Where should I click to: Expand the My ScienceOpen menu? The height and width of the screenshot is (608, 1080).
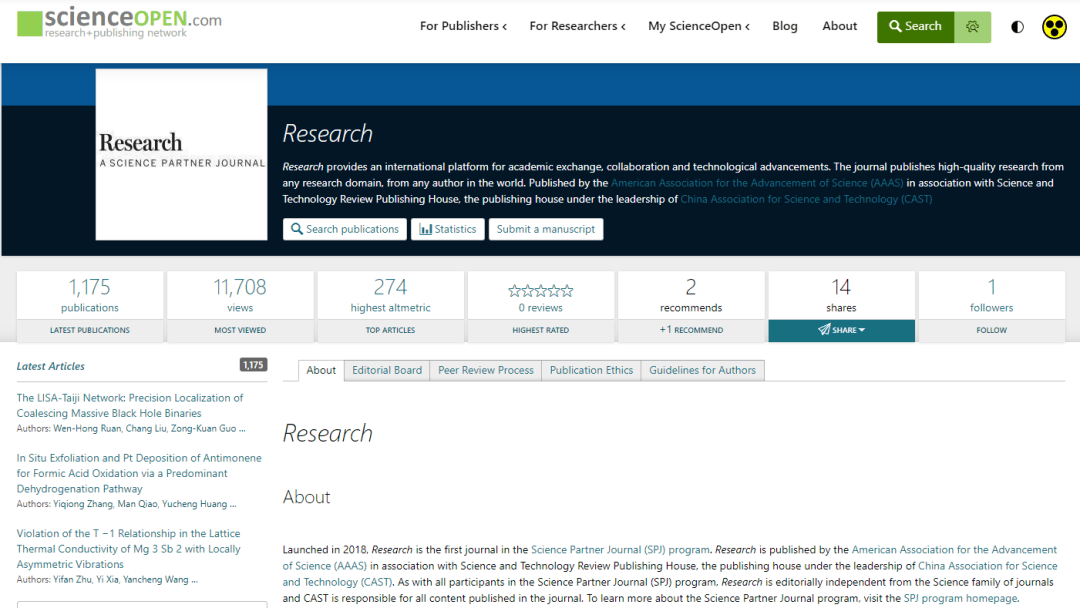tap(698, 26)
